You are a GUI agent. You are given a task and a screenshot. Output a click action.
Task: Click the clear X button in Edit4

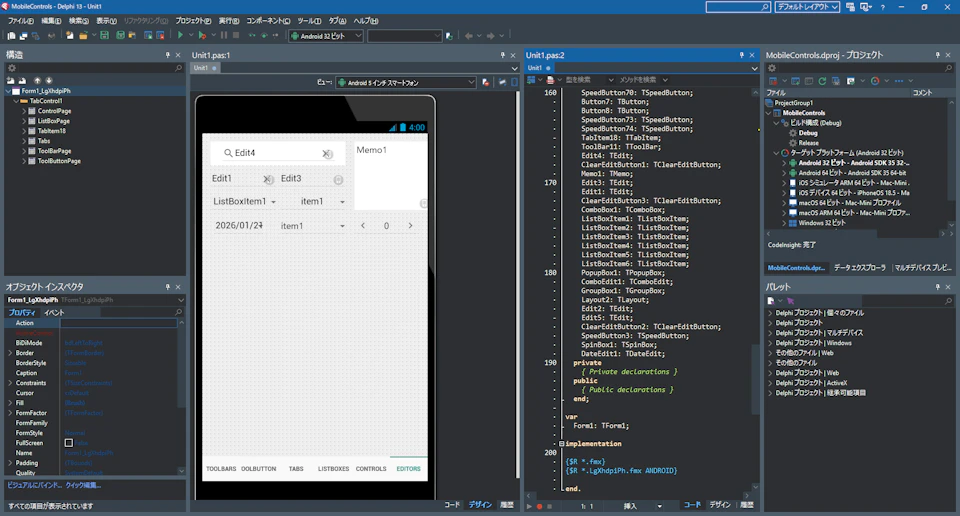coord(327,154)
